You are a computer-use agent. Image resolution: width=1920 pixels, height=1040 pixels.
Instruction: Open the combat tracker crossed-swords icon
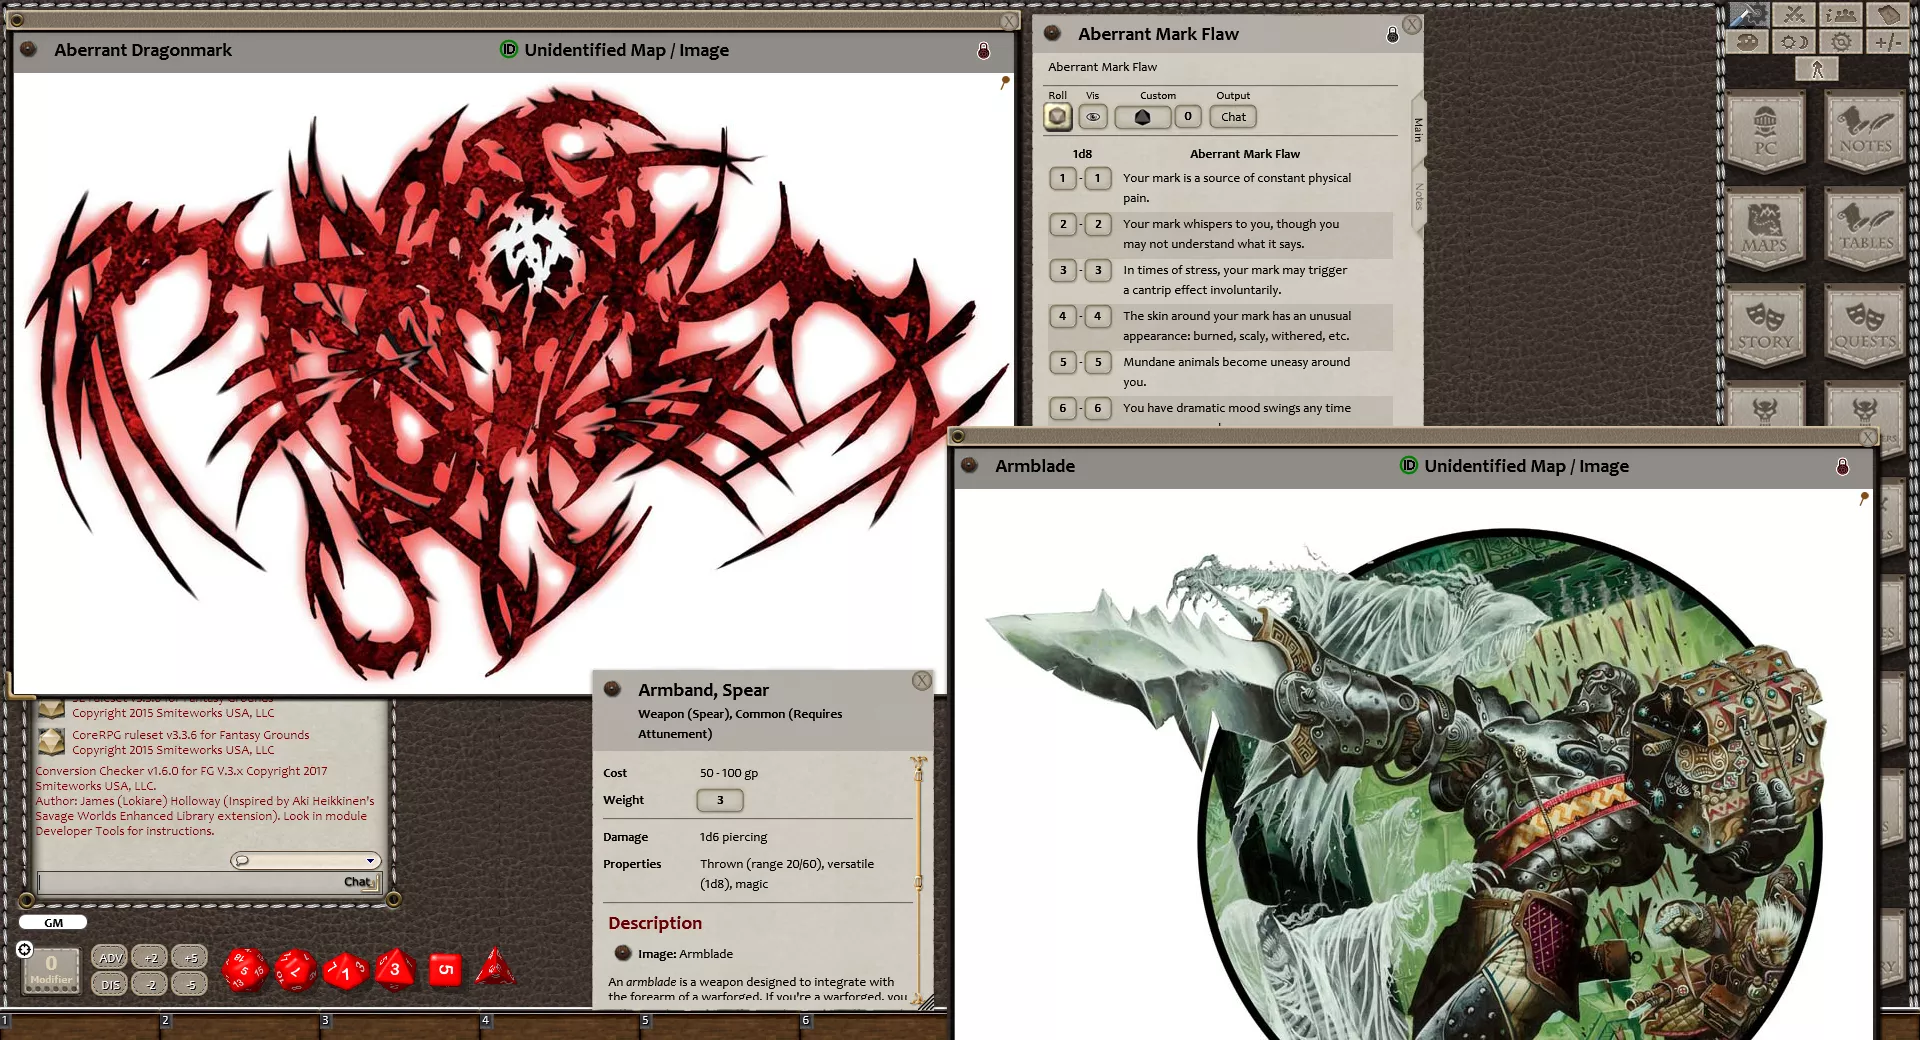click(1794, 14)
